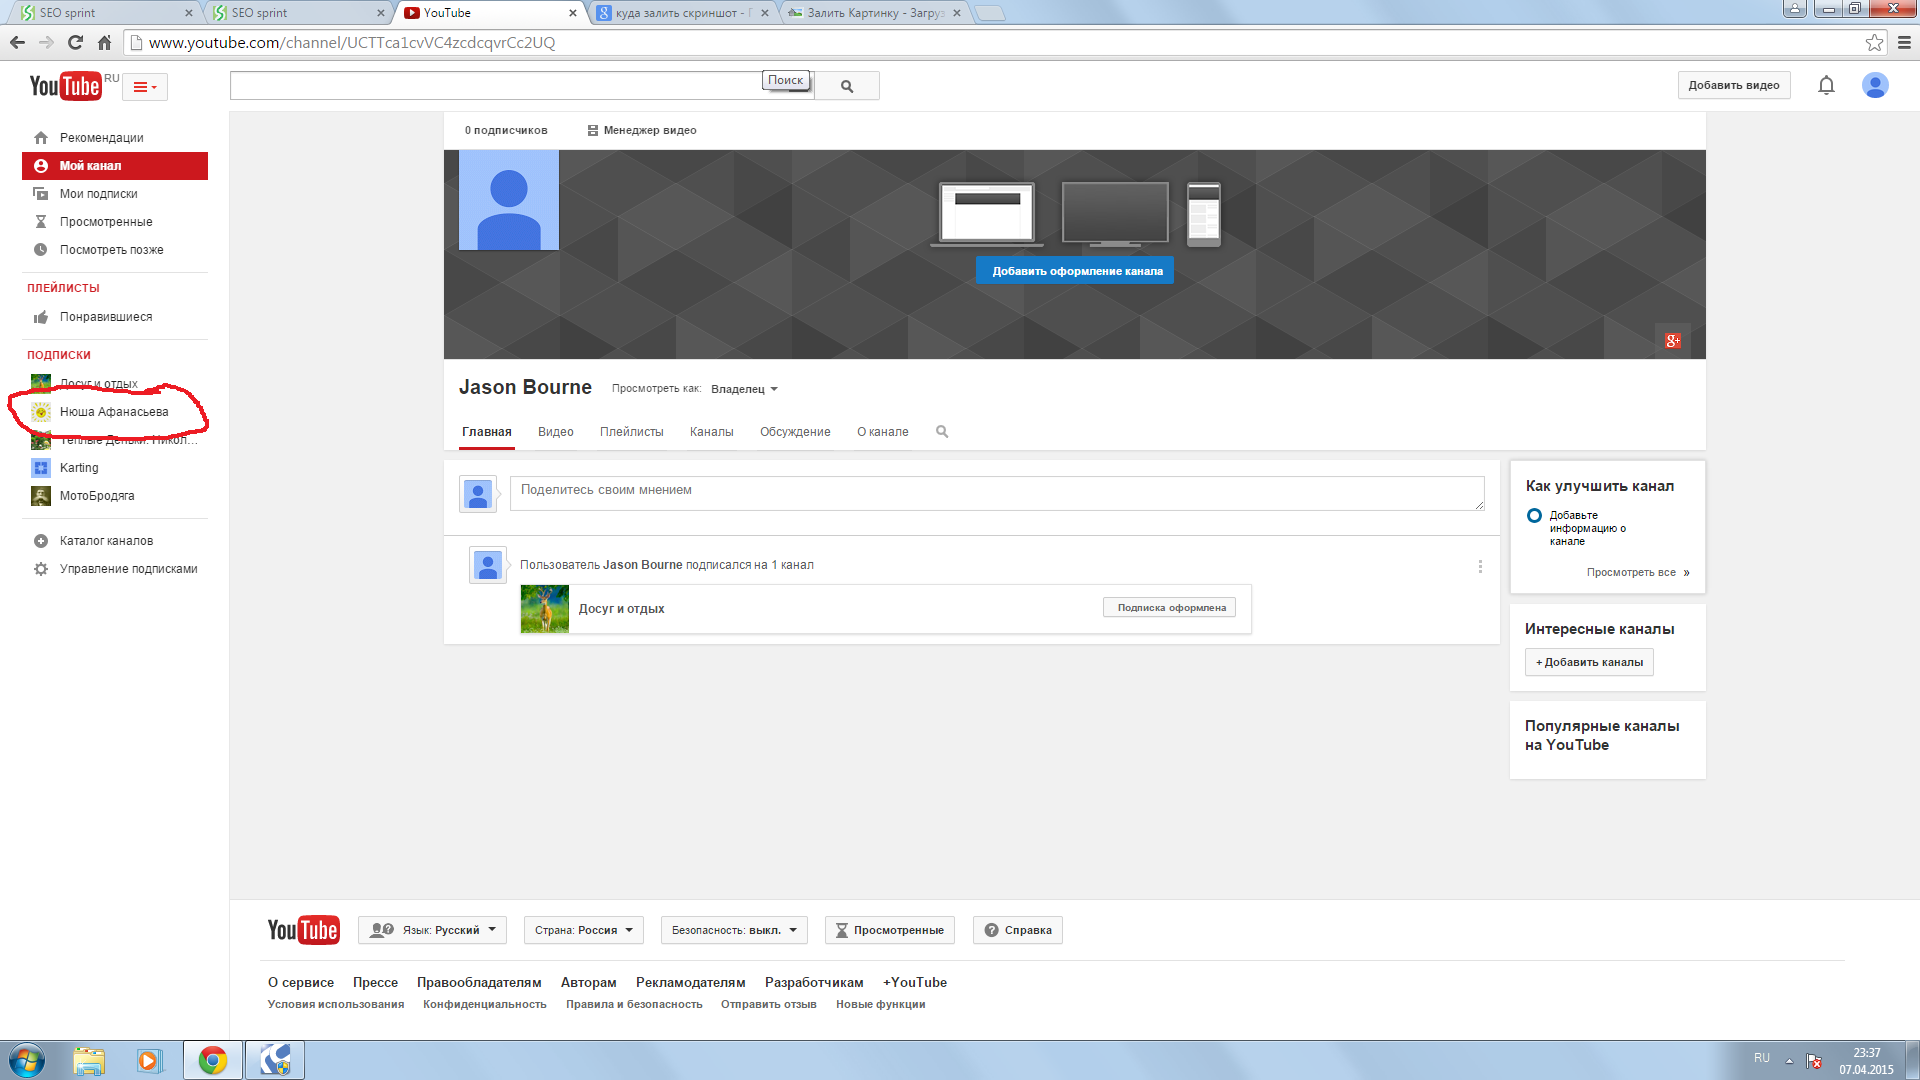Click Подписка оформлена button
Screen dimensions: 1920x1080
tap(1170, 608)
